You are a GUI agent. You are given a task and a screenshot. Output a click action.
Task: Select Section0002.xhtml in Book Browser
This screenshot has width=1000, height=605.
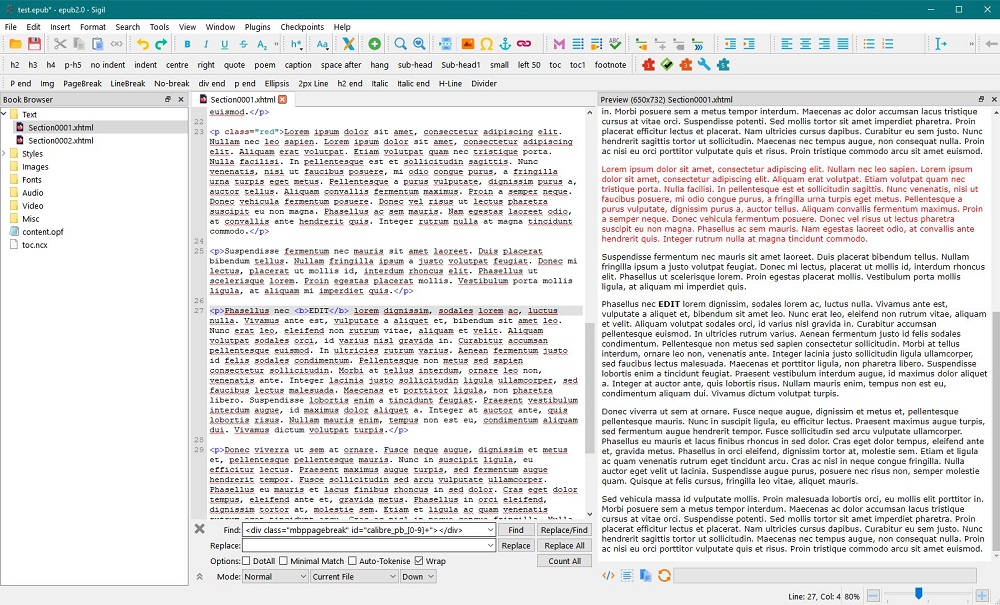[61, 141]
